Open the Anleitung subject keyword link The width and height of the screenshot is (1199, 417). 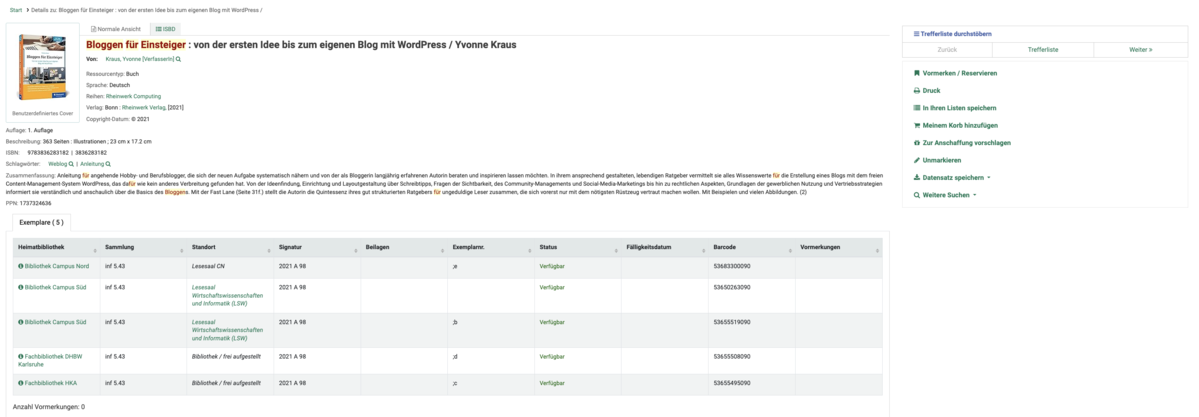[92, 164]
